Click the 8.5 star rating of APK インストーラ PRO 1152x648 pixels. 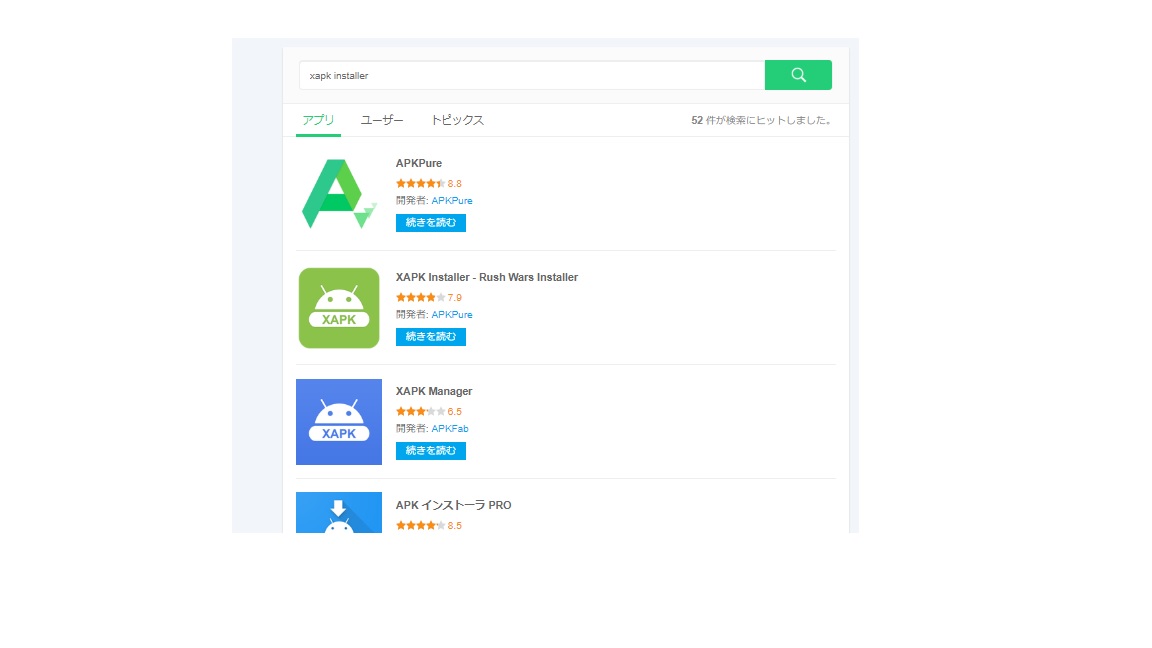429,525
